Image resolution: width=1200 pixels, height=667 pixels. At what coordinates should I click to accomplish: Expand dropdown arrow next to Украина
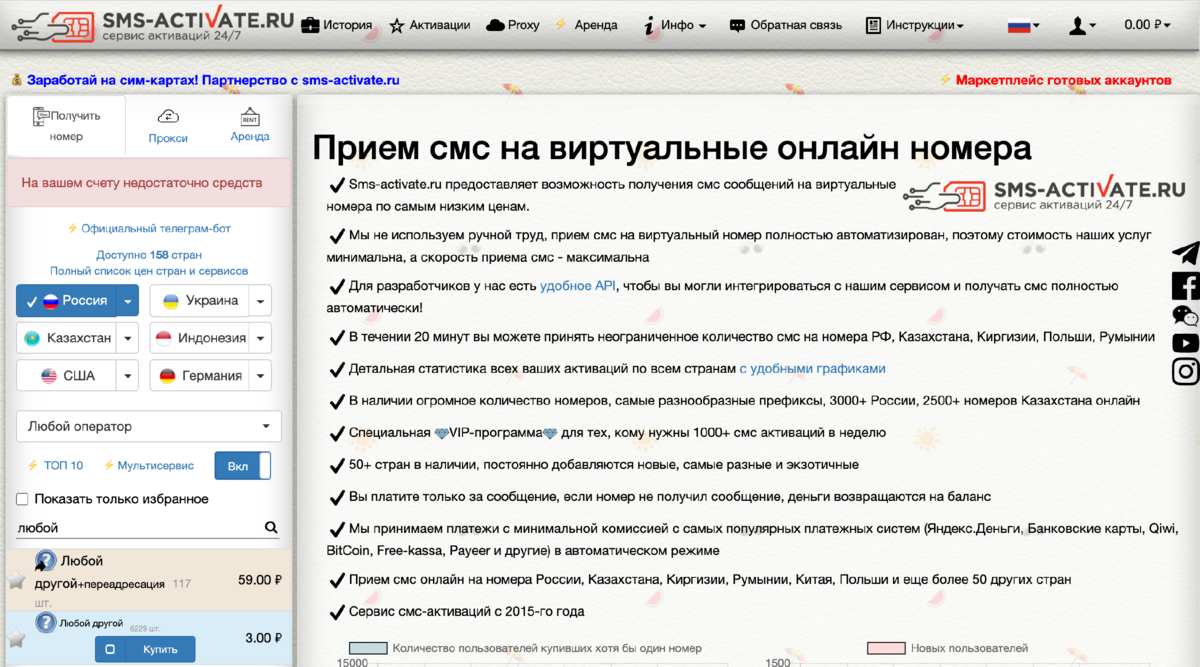(259, 300)
